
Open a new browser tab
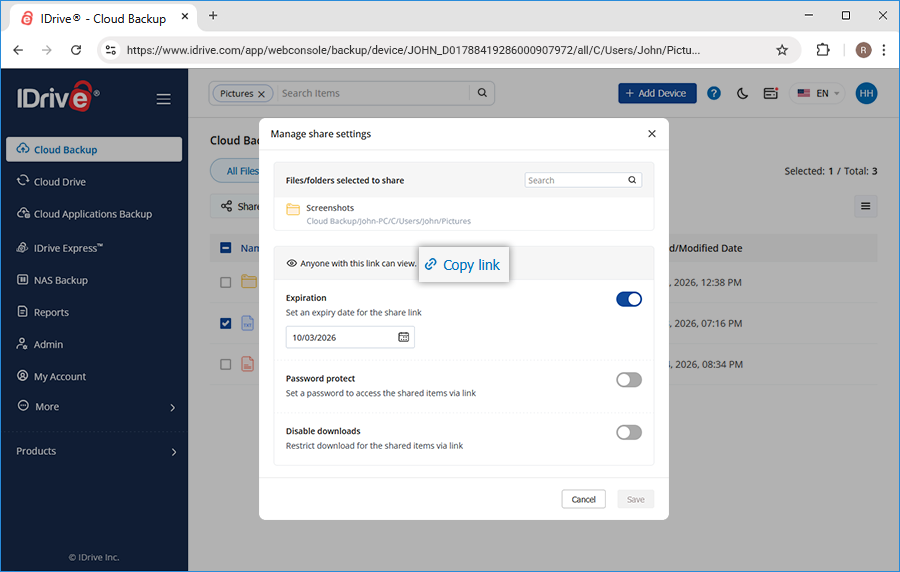point(213,15)
